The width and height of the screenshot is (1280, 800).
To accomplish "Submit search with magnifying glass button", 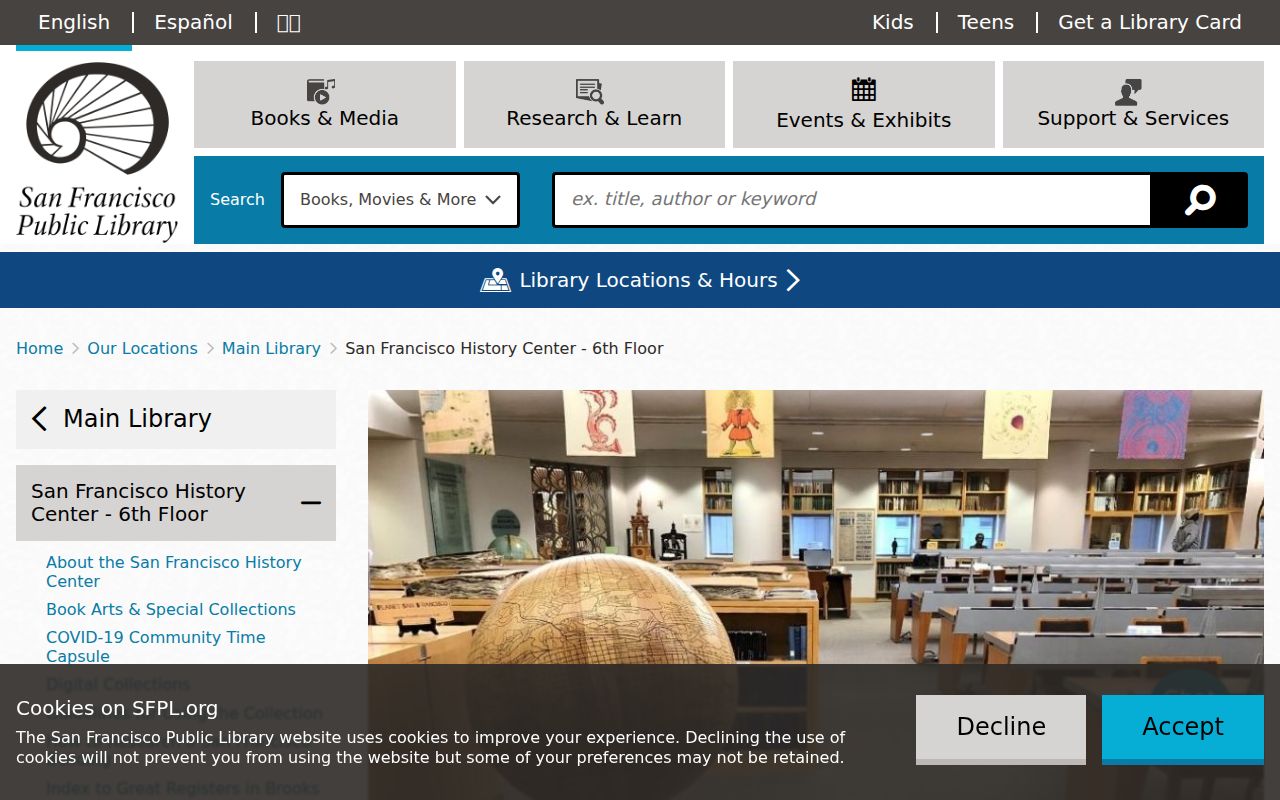I will coord(1199,200).
